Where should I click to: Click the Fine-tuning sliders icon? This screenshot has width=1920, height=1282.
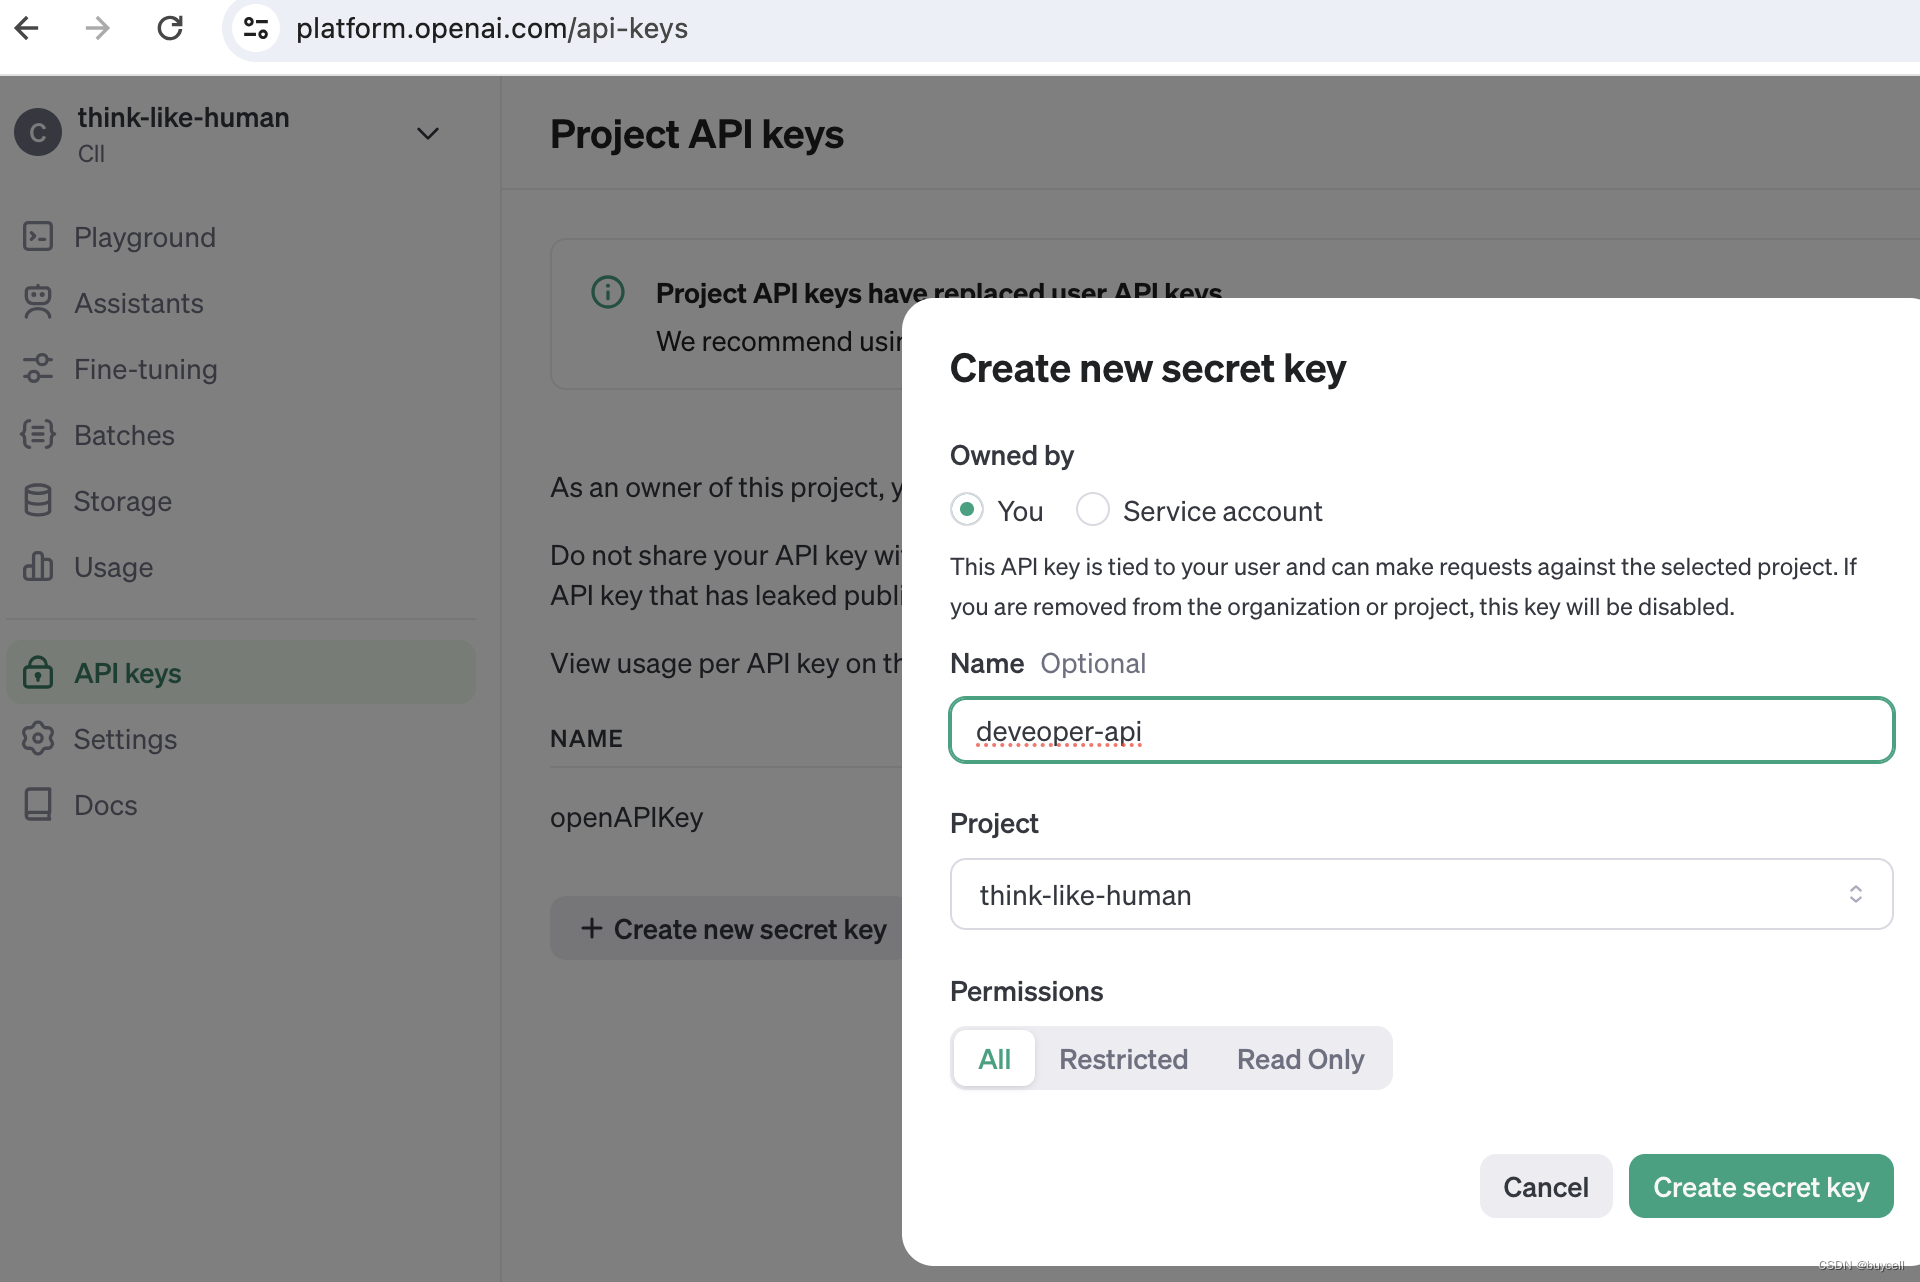[x=38, y=369]
